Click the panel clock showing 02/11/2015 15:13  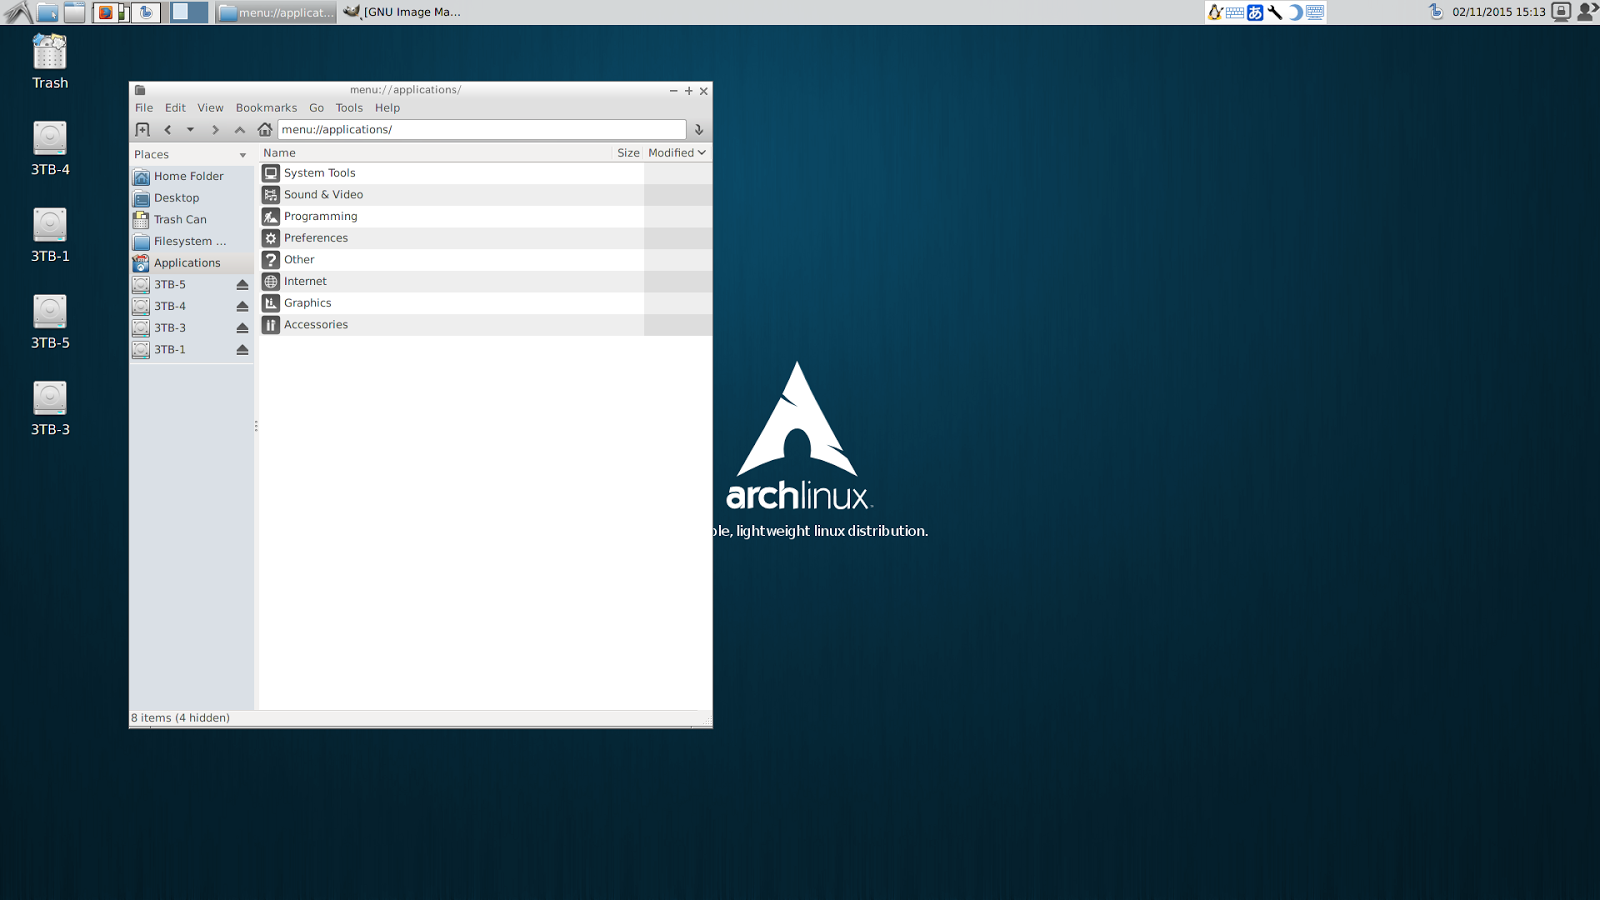pos(1499,12)
